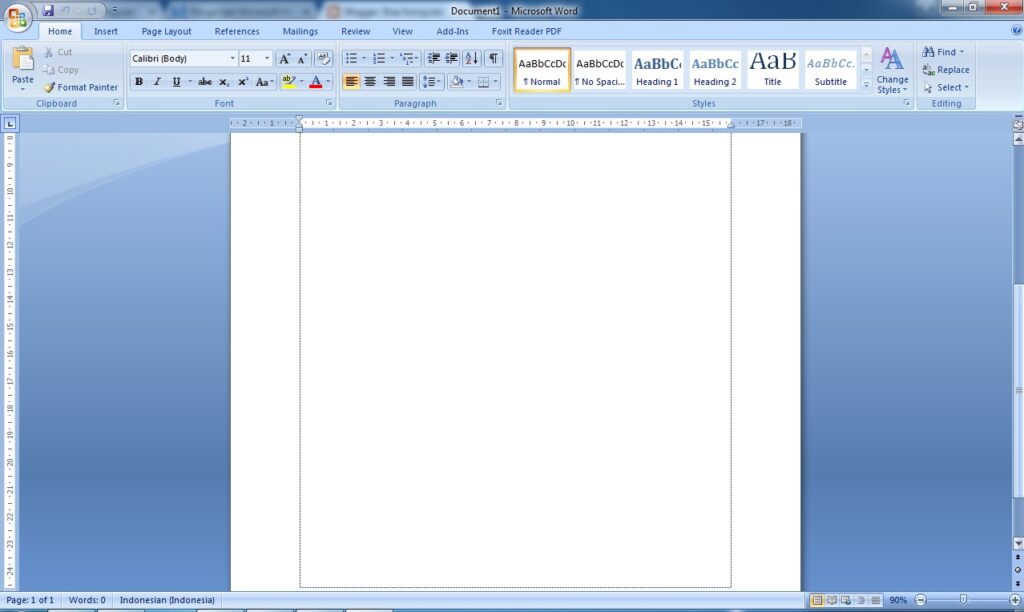Screen dimensions: 1024x612
Task: Click the Paste clipboard icon
Action: pos(22,59)
